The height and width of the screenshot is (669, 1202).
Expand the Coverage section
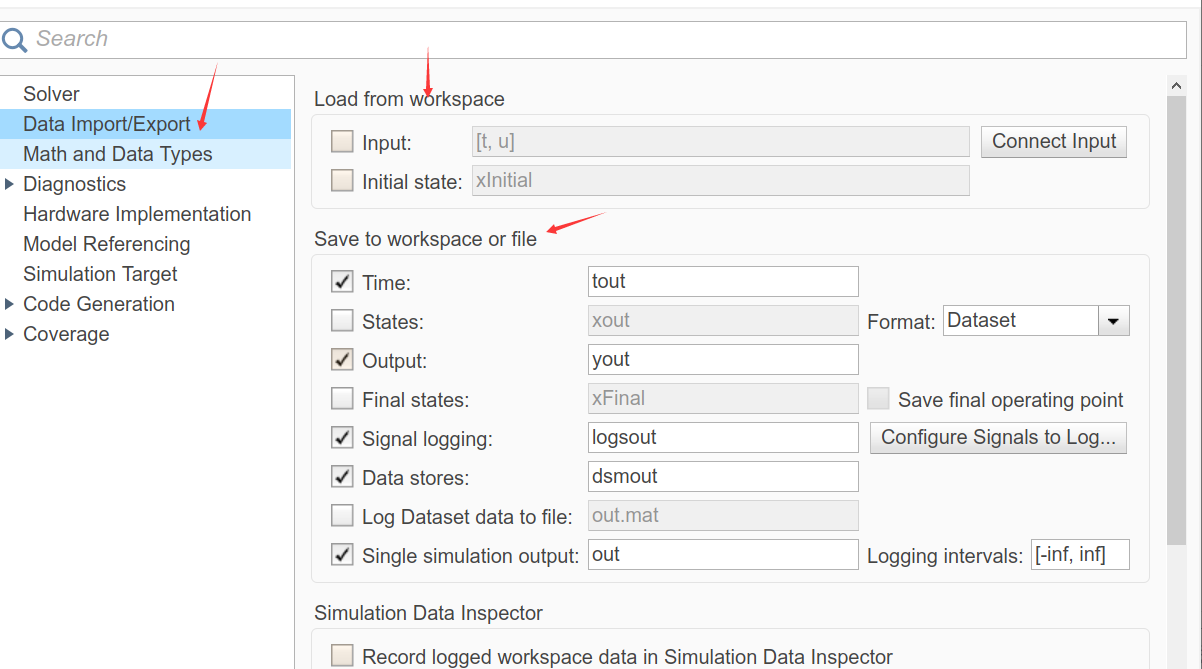pyautogui.click(x=10, y=334)
